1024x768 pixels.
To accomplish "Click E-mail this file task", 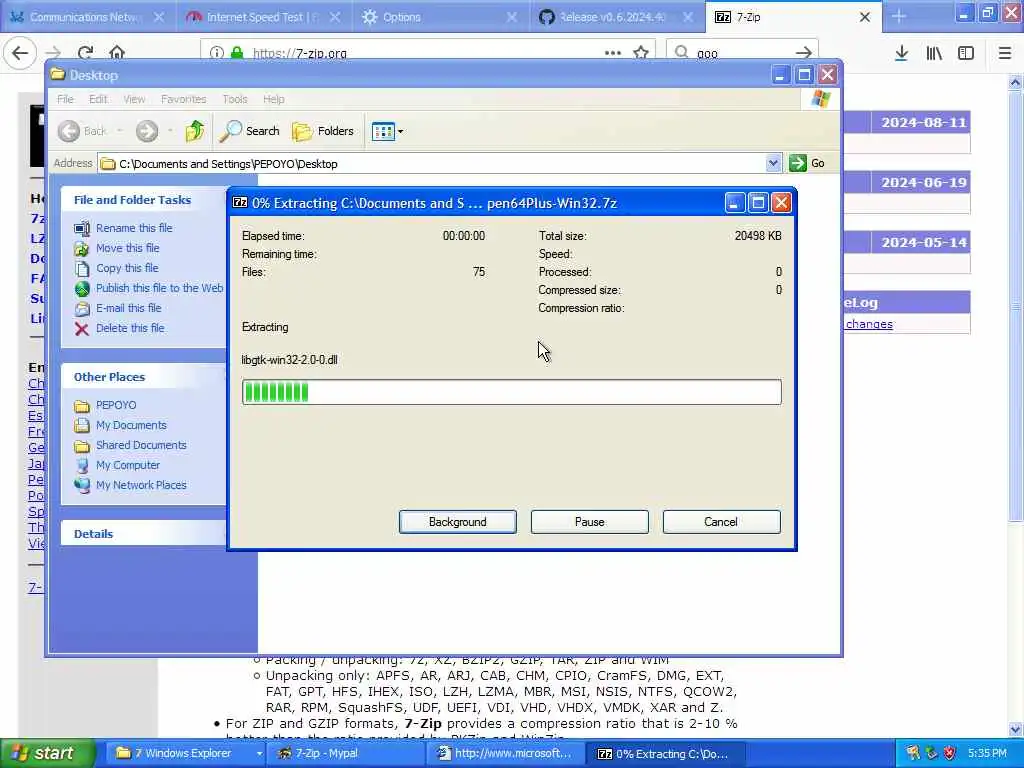I will pos(129,308).
